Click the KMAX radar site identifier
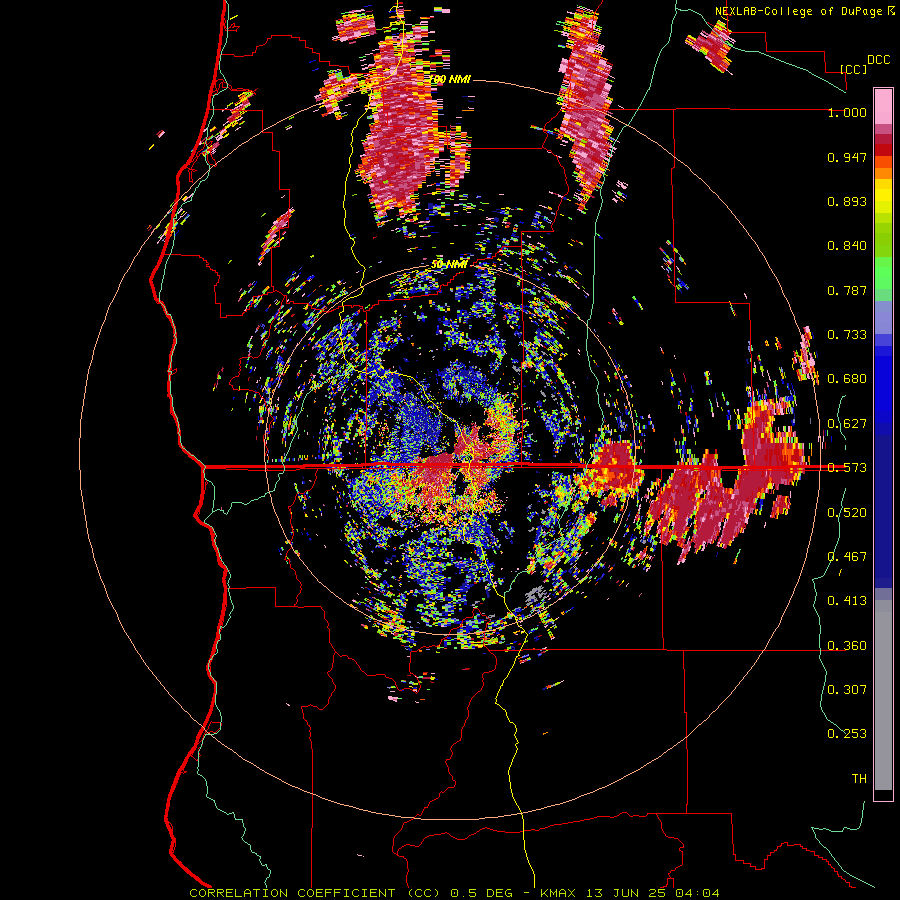Screen dimensions: 900x900 pos(557,893)
